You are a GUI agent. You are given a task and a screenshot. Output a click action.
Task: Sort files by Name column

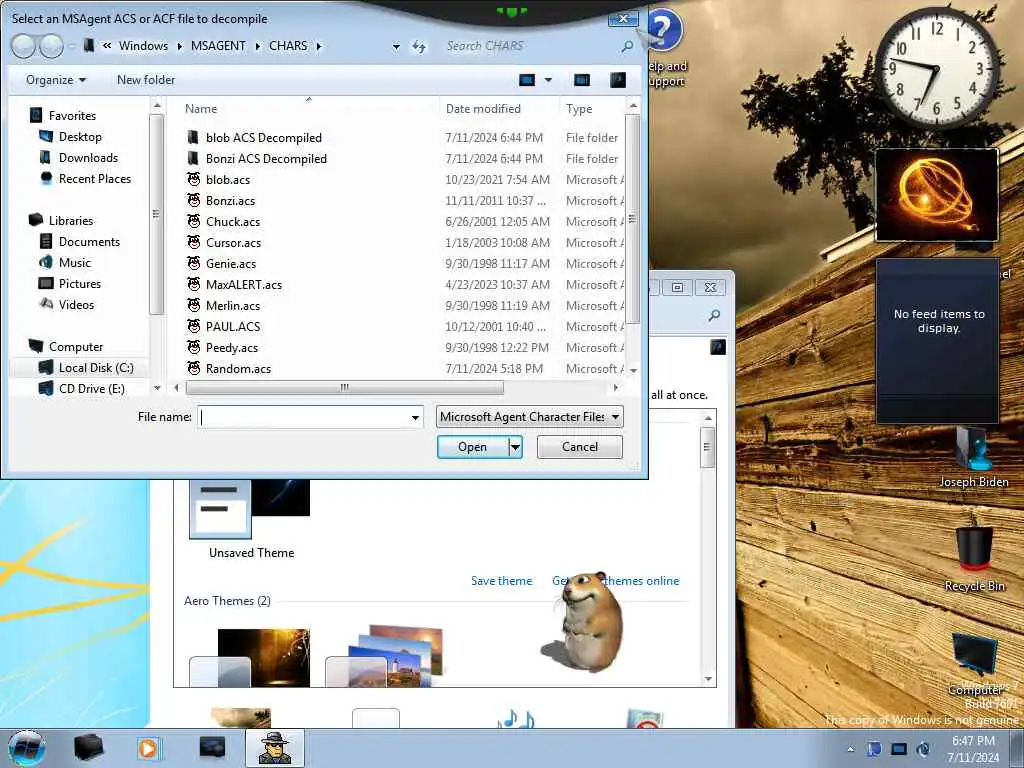tap(200, 108)
